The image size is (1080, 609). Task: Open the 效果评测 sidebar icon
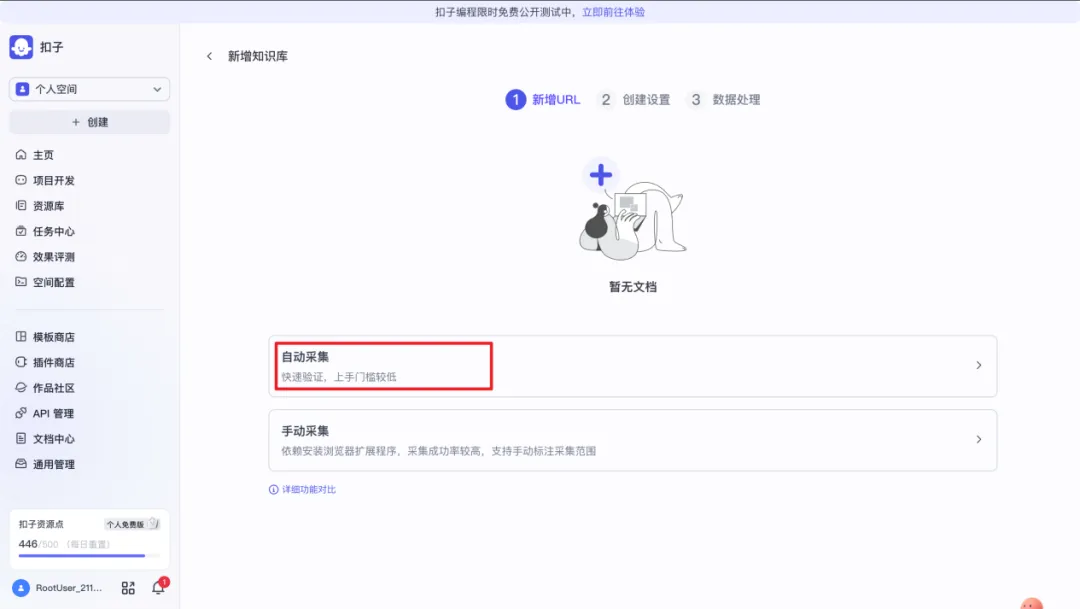pyautogui.click(x=21, y=256)
